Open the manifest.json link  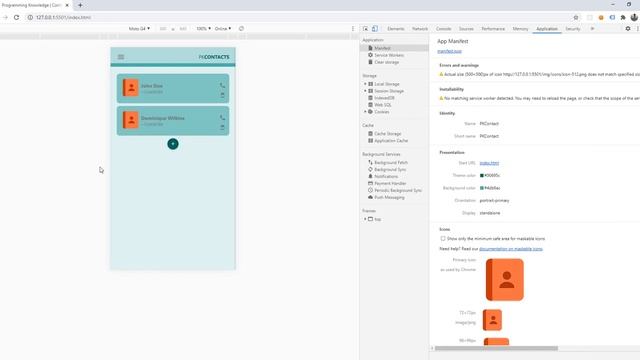pyautogui.click(x=449, y=51)
